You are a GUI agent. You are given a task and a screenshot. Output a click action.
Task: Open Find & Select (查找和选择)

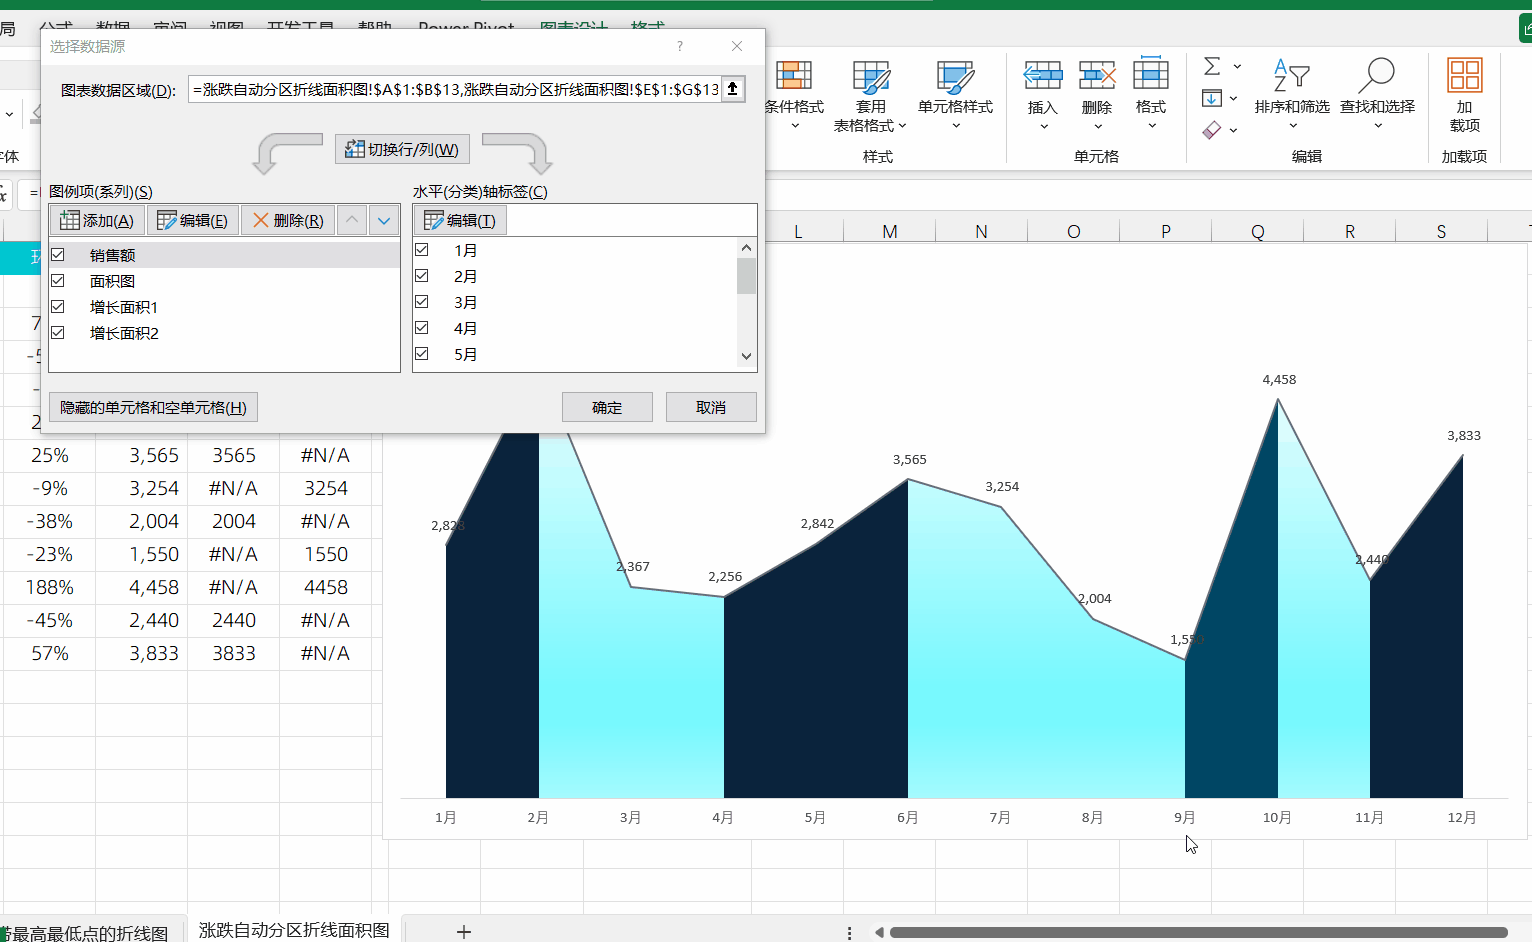[x=1377, y=95]
